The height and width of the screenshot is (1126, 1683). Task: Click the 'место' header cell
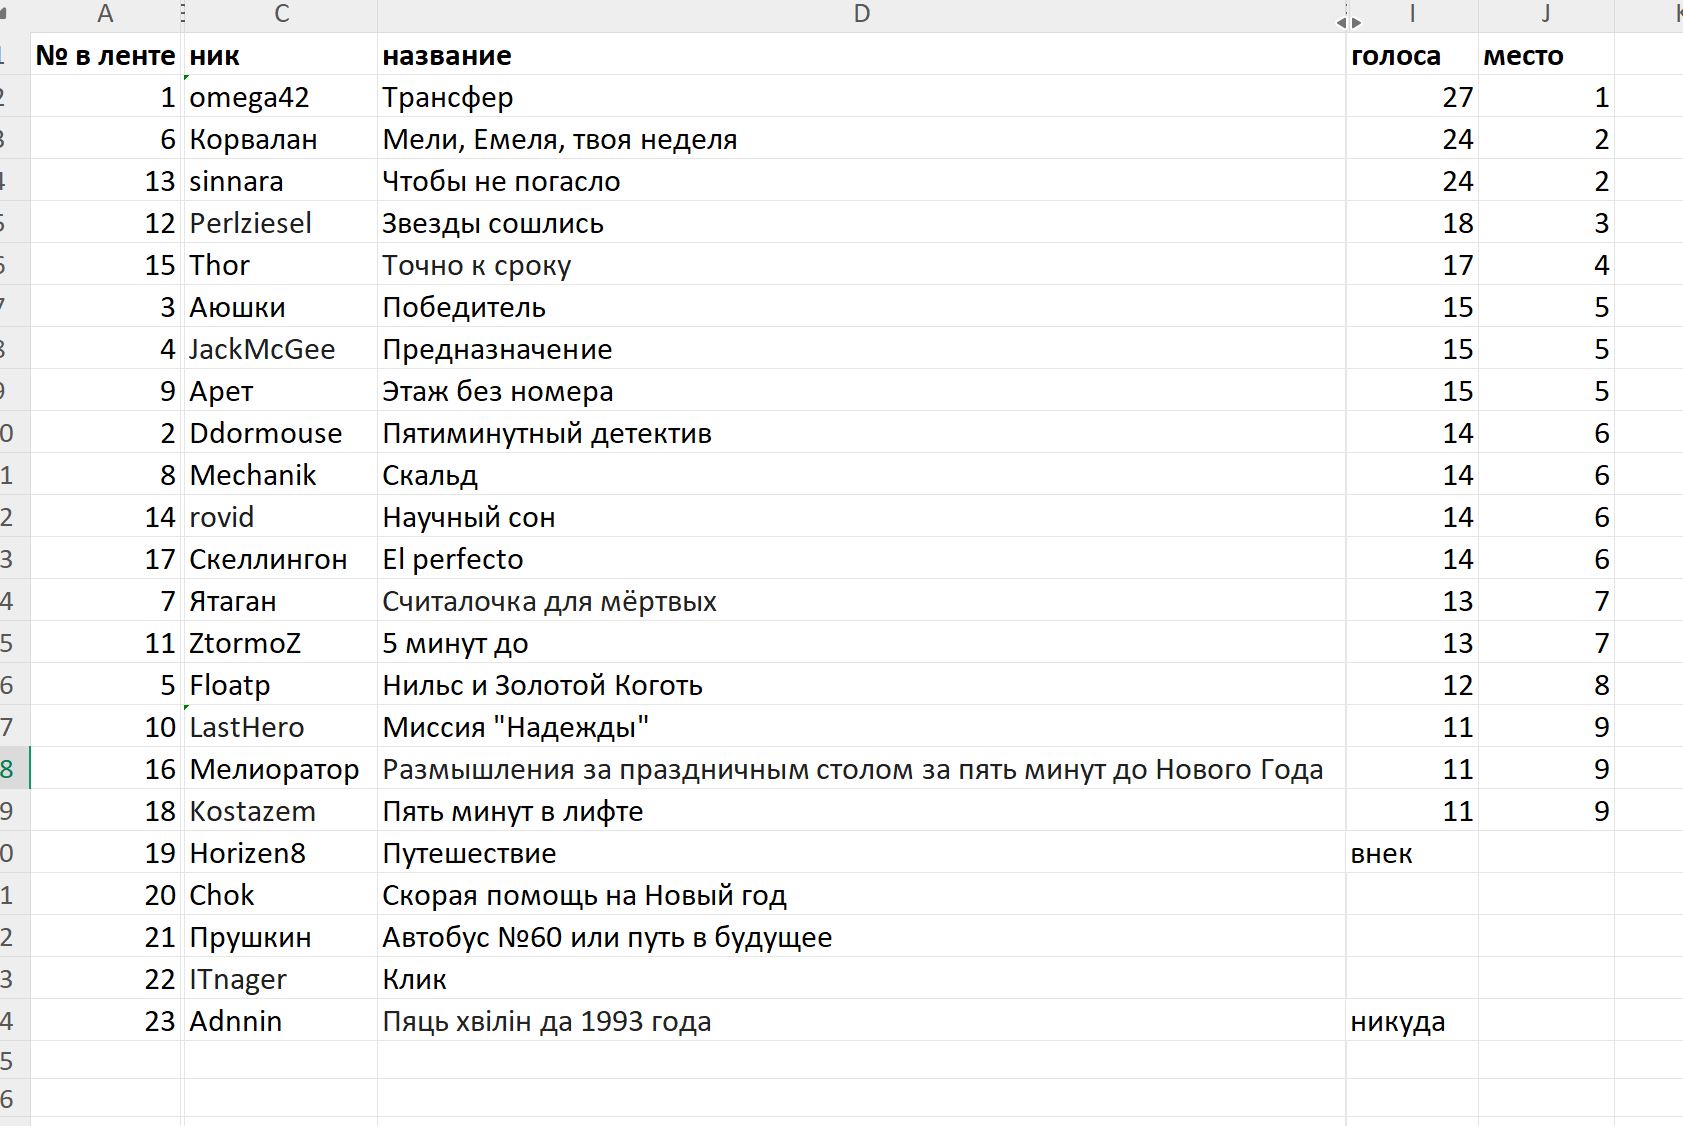tap(1546, 55)
